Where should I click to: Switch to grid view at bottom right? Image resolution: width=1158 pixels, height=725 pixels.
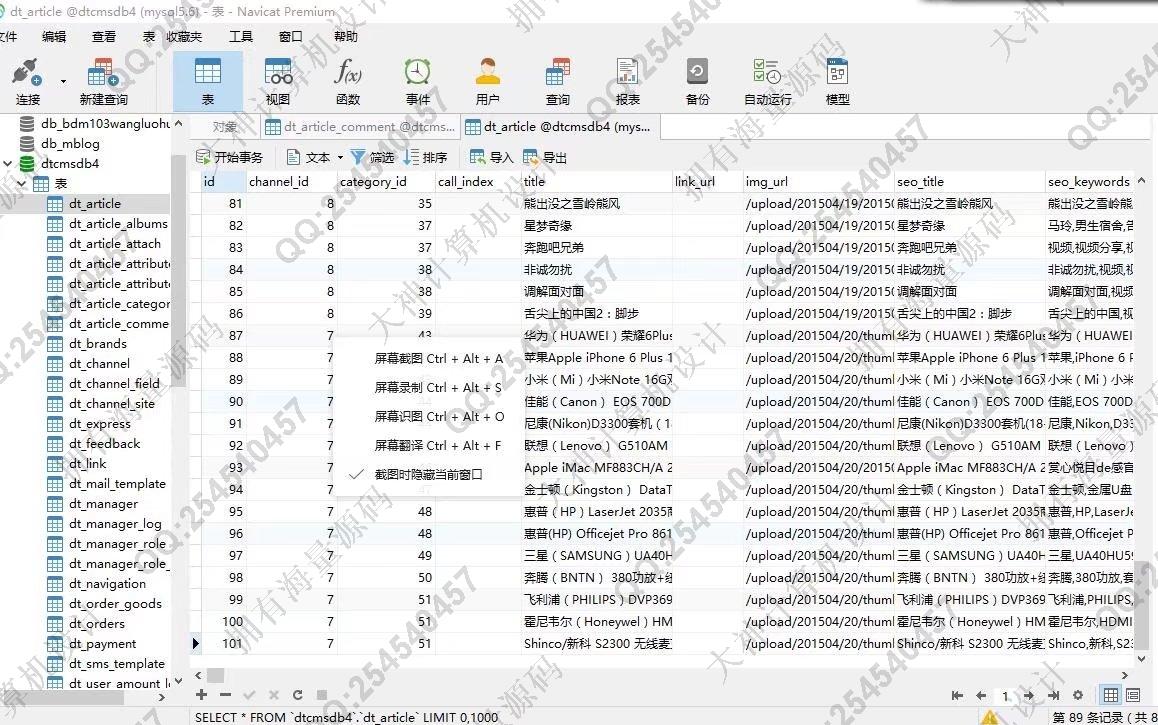(1110, 695)
